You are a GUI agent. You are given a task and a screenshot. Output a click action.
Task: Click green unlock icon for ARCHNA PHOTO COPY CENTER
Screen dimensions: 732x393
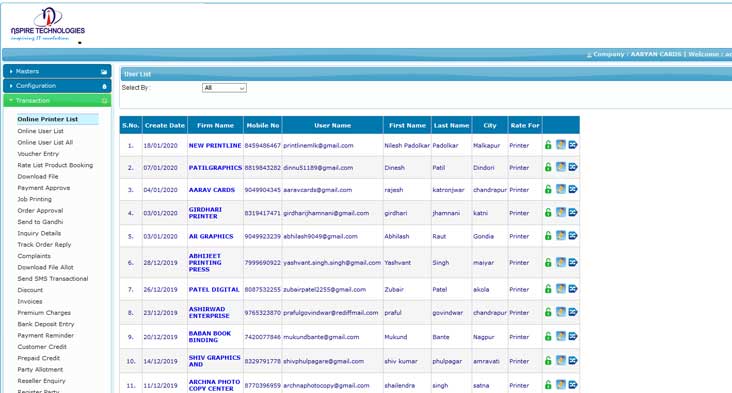(548, 385)
